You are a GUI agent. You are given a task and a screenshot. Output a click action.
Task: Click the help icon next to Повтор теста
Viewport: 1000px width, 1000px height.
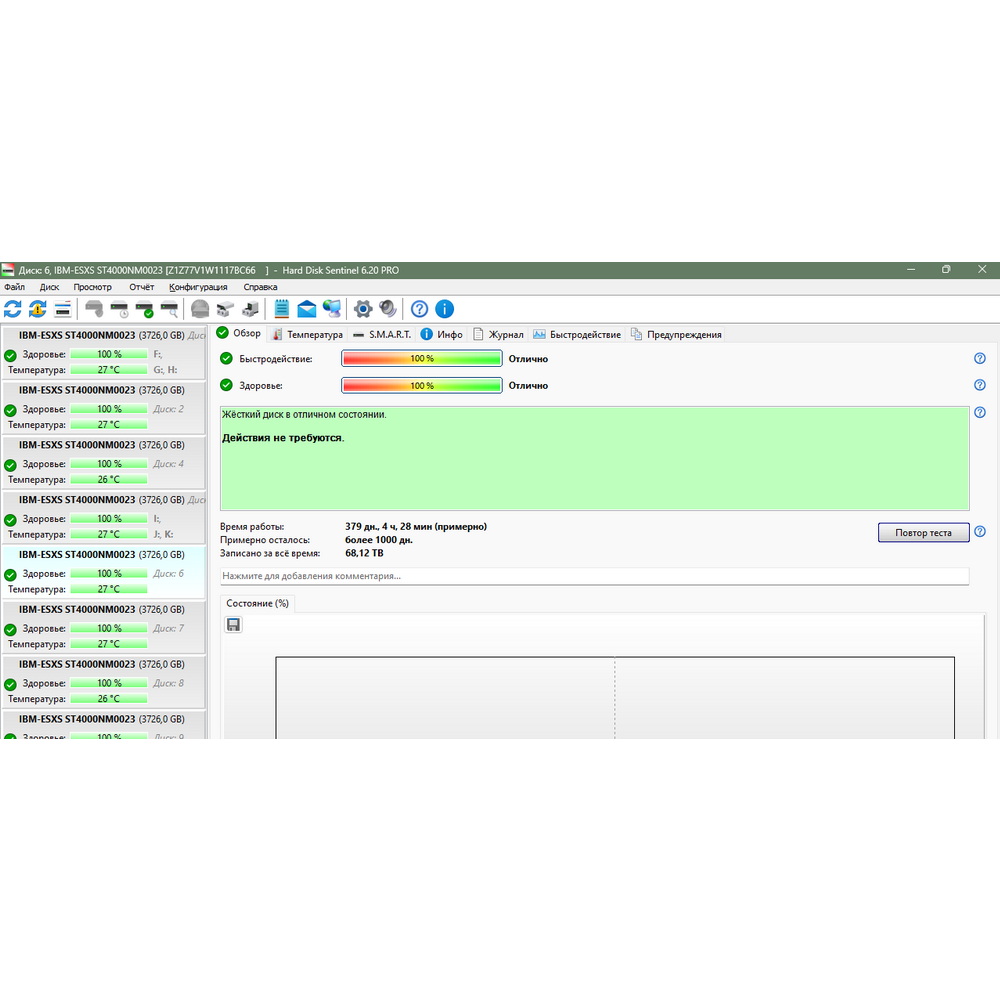pos(980,532)
